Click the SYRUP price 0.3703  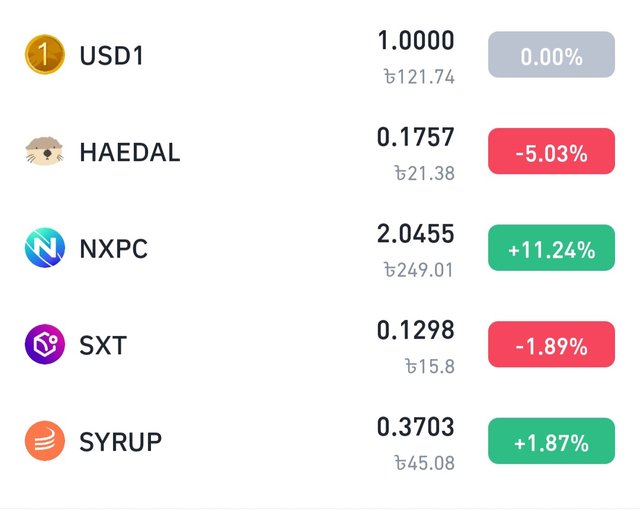tap(416, 427)
